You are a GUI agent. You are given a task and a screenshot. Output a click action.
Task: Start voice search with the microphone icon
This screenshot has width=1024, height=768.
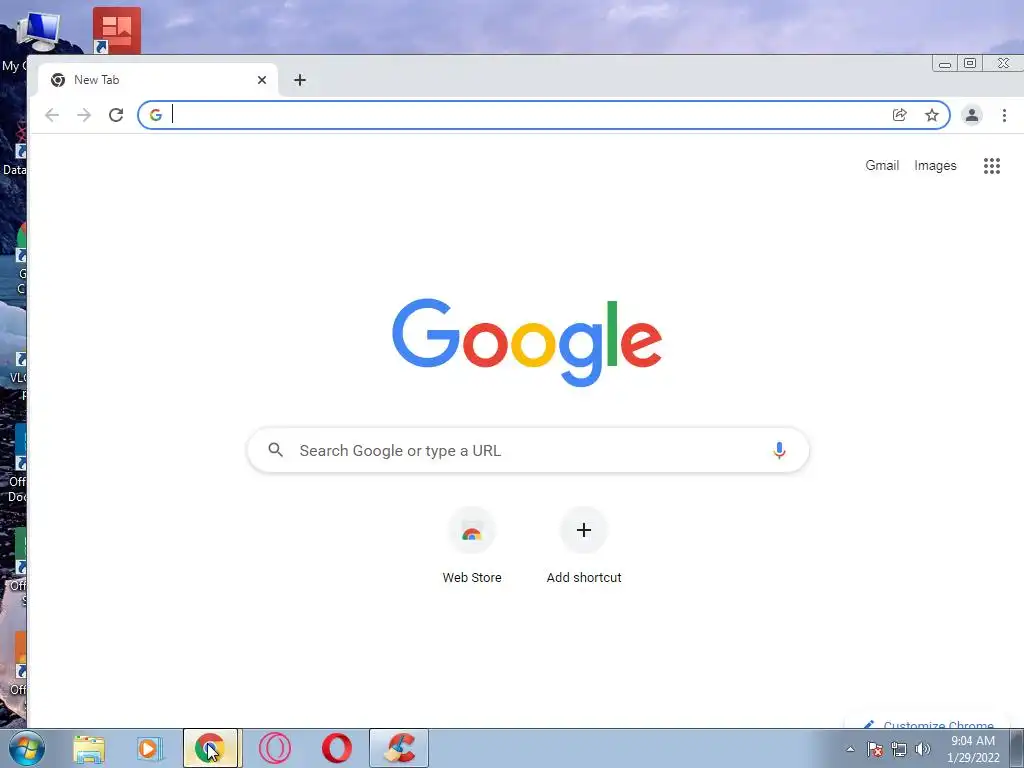pos(779,451)
